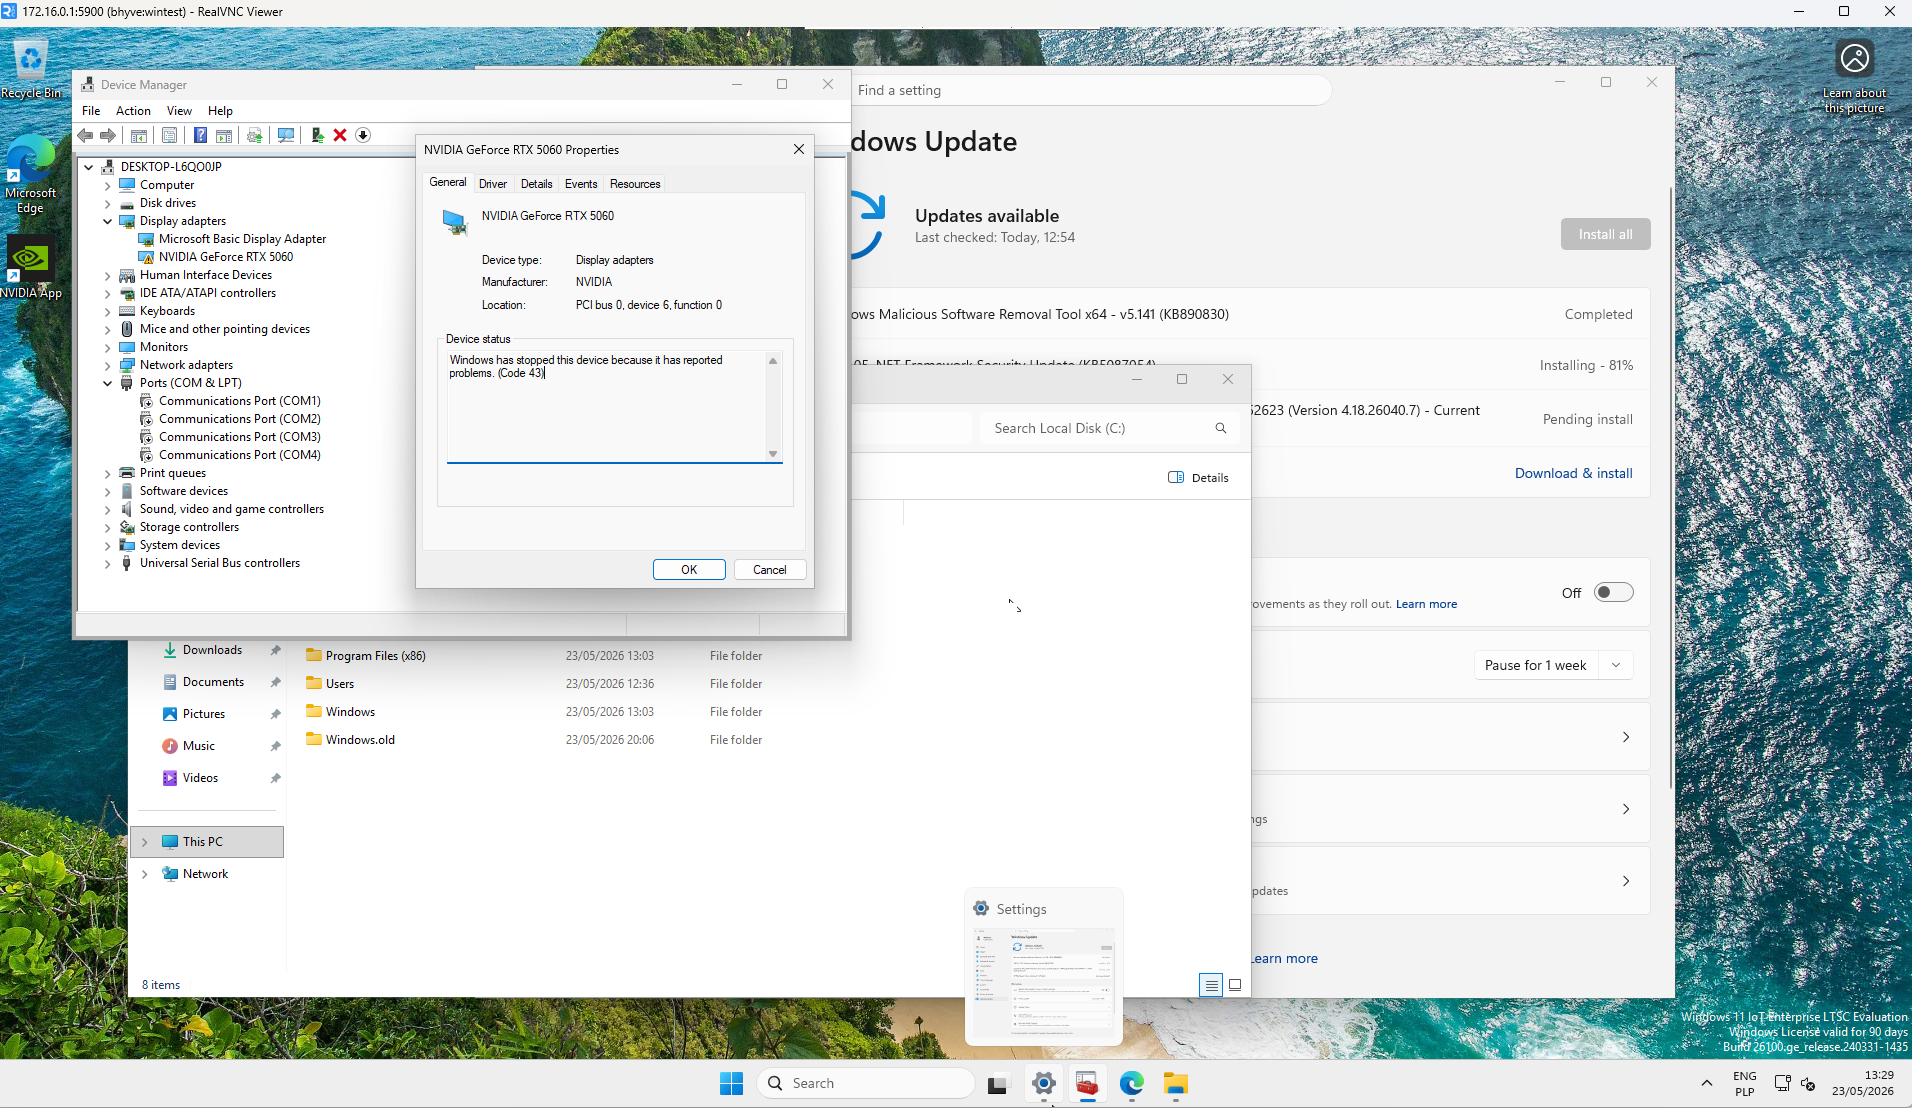Select Communications Port (COM3) in device tree
Viewport: 1912px width, 1108px height.
239,437
